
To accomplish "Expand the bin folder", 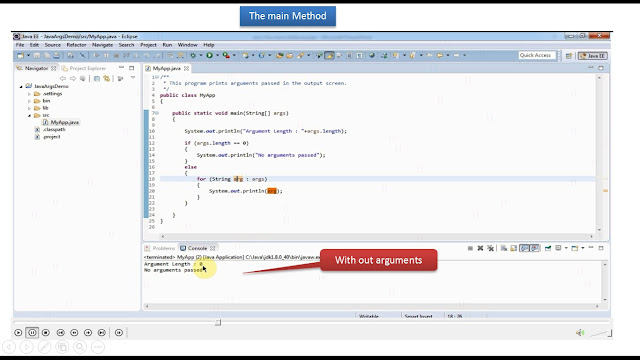I will tap(29, 101).
